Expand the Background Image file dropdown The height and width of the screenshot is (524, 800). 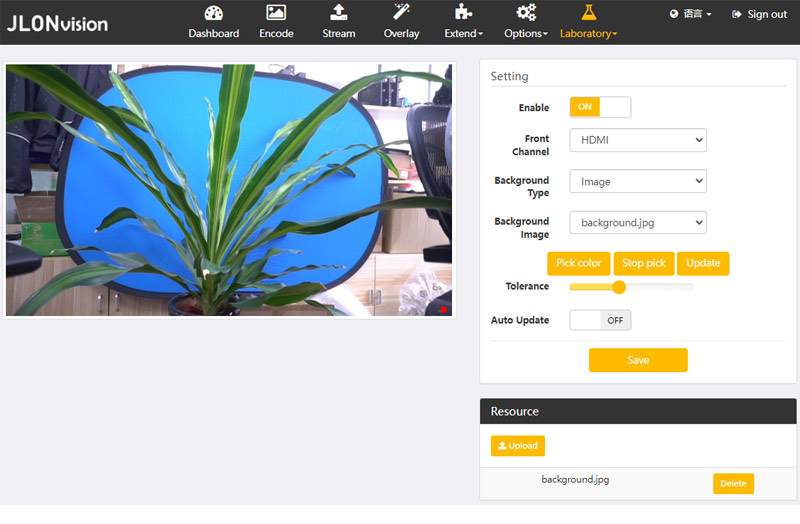pyautogui.click(x=637, y=222)
